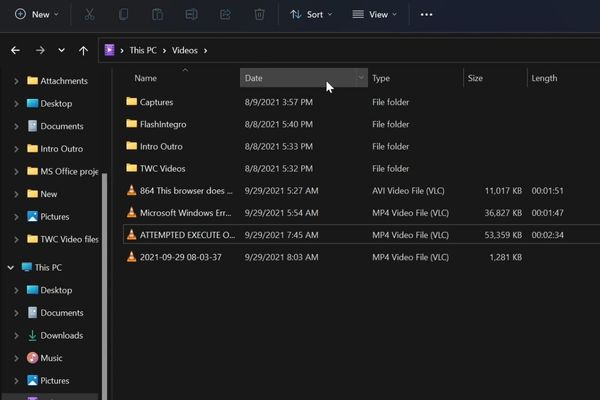Select the TWC Videos folder icon

[x=131, y=168]
